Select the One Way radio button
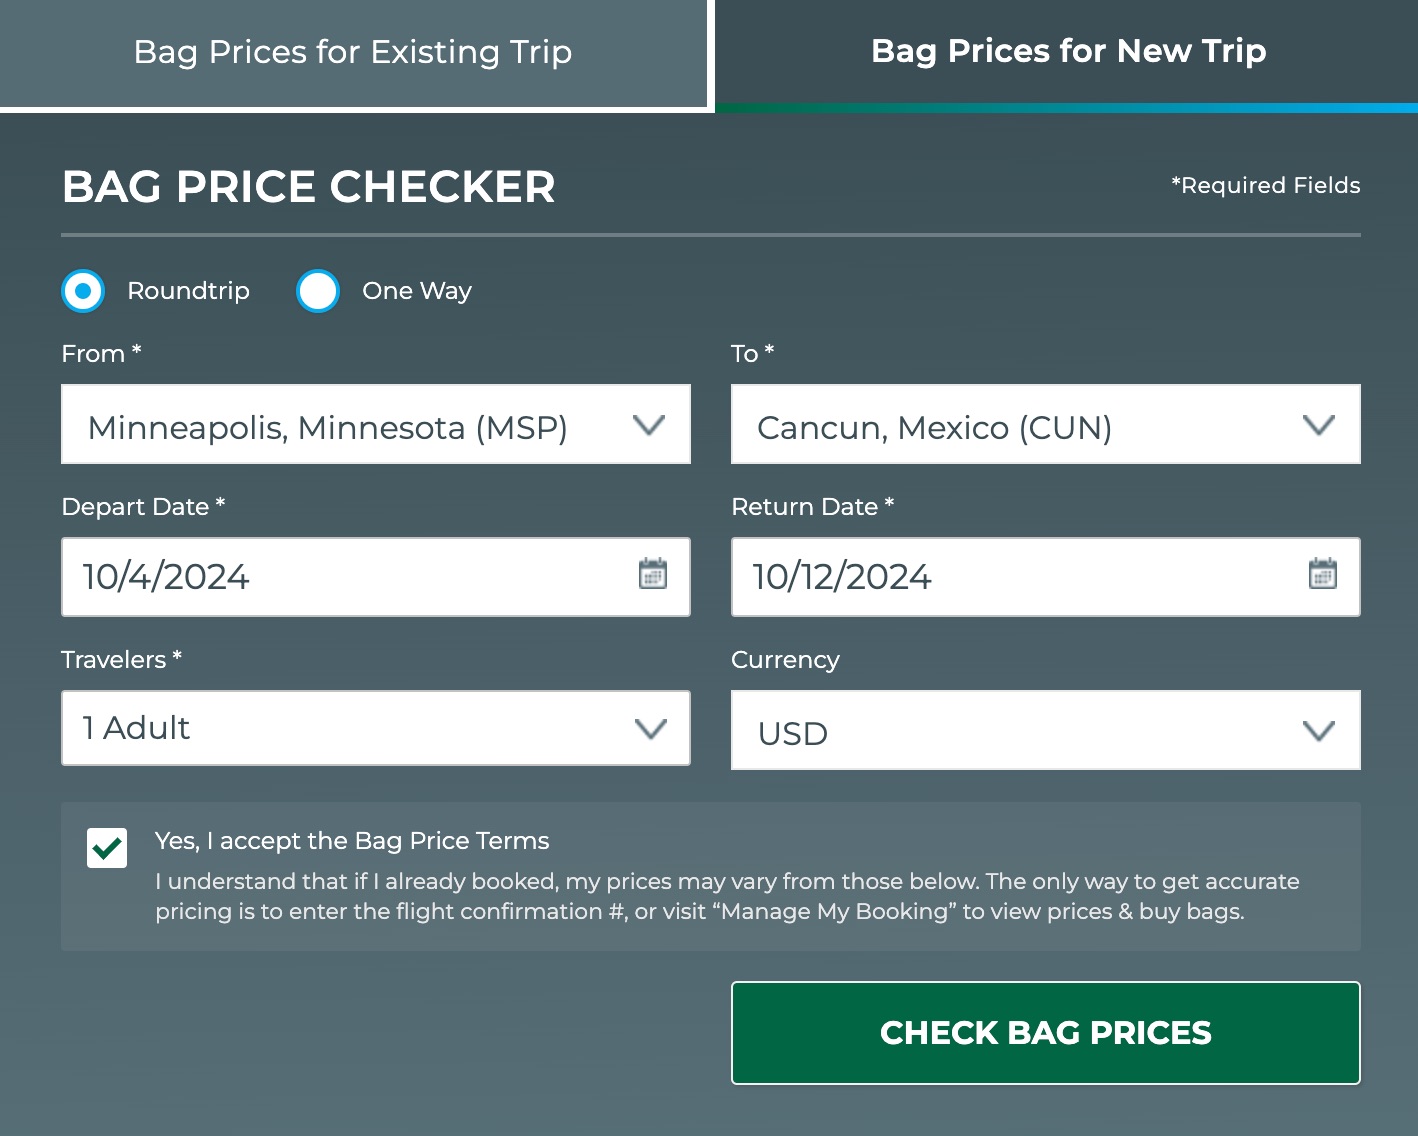Image resolution: width=1418 pixels, height=1136 pixels. coord(318,291)
